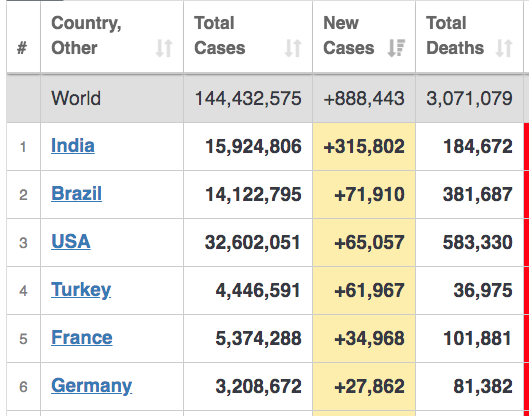Select World total deaths 3,071,079
This screenshot has height=416, width=529.
tap(469, 99)
